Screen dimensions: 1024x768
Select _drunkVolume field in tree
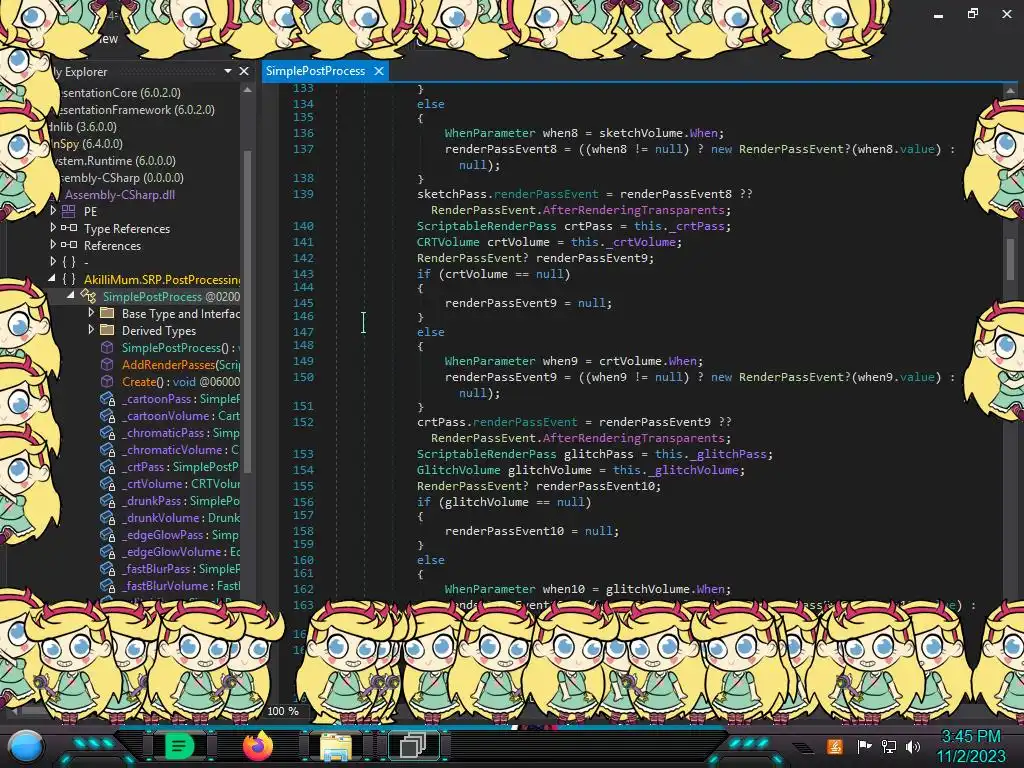180,517
